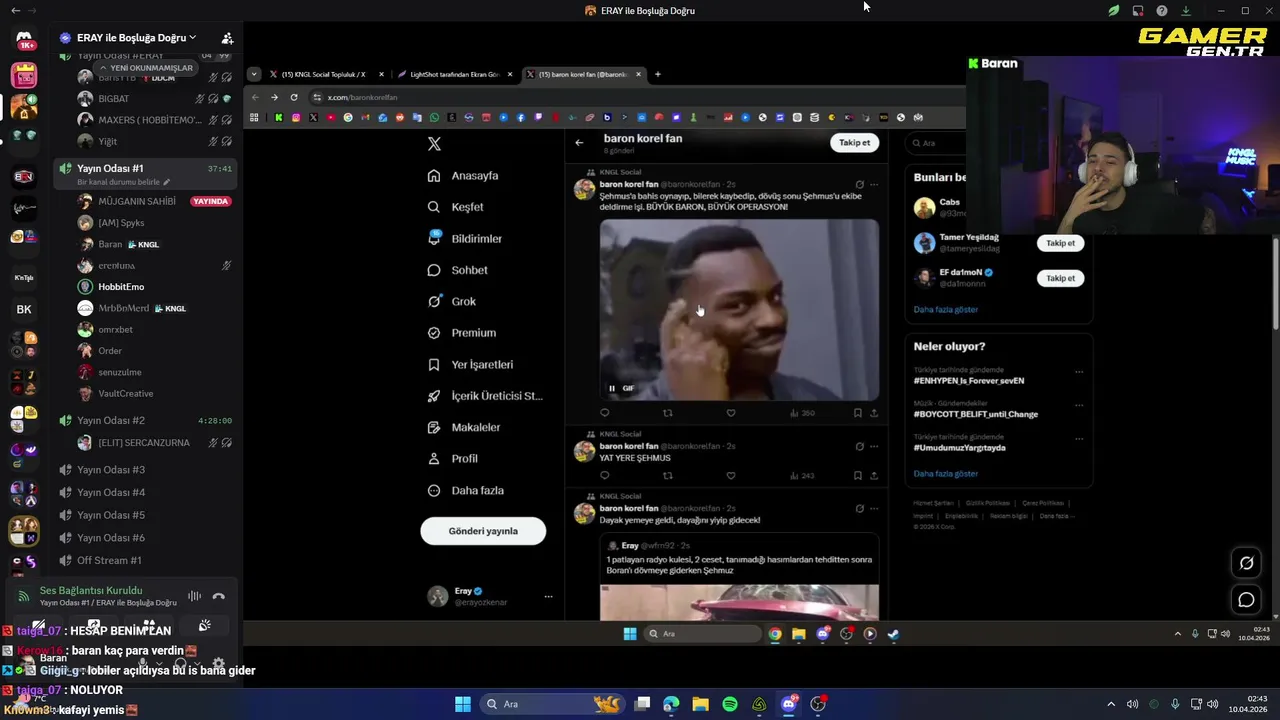Repost the BÜYÜK BARON tweet
The height and width of the screenshot is (720, 1280).
668,413
